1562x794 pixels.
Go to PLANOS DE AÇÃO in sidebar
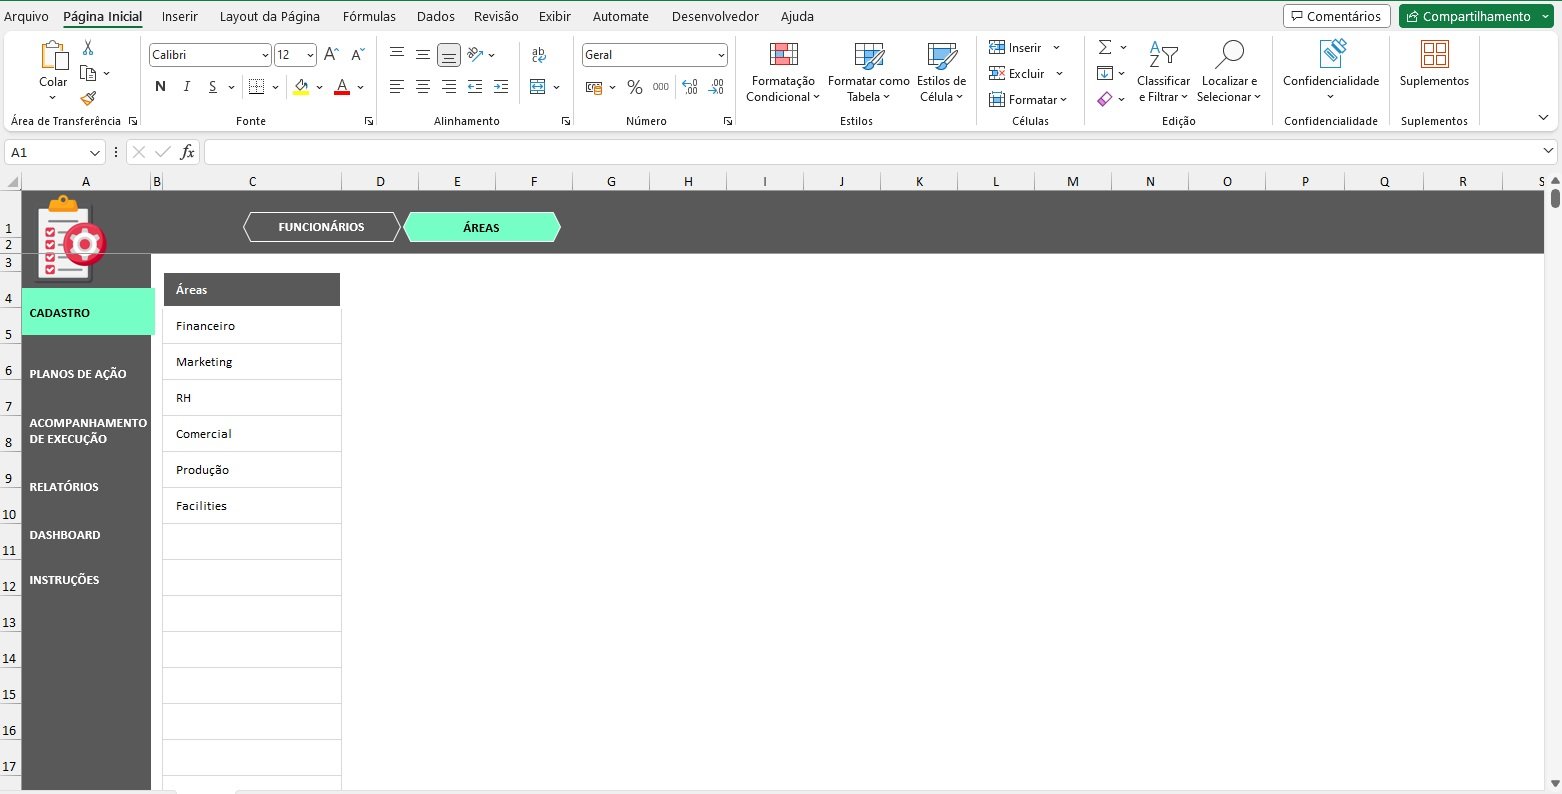click(78, 374)
